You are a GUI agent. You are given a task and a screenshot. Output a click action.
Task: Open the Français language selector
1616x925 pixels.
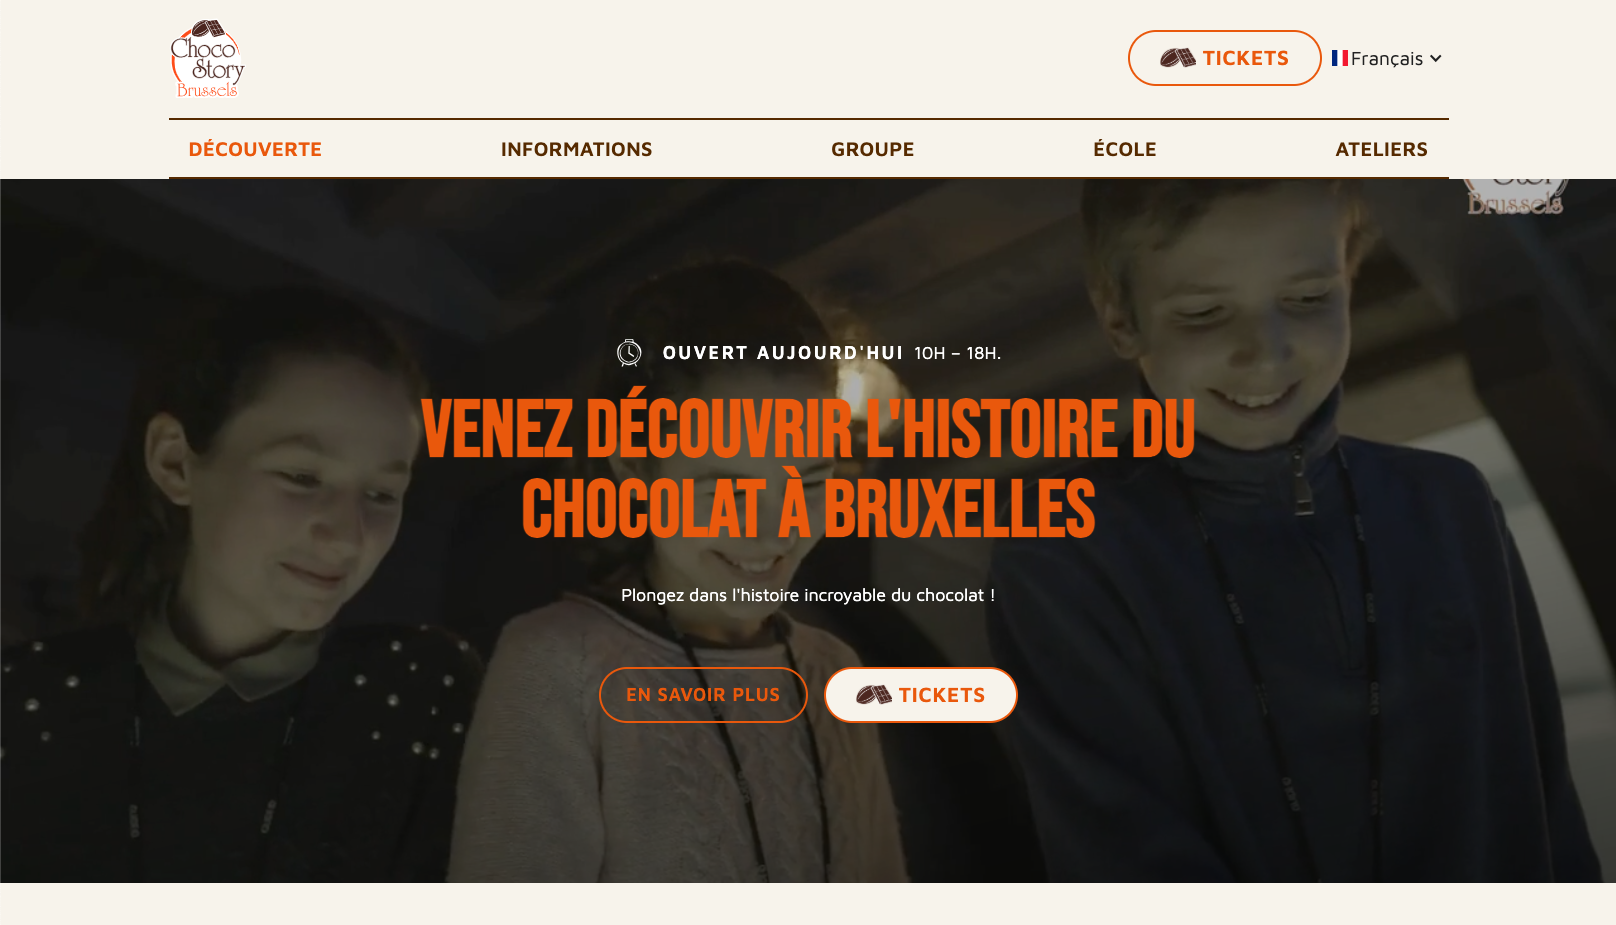(1387, 58)
